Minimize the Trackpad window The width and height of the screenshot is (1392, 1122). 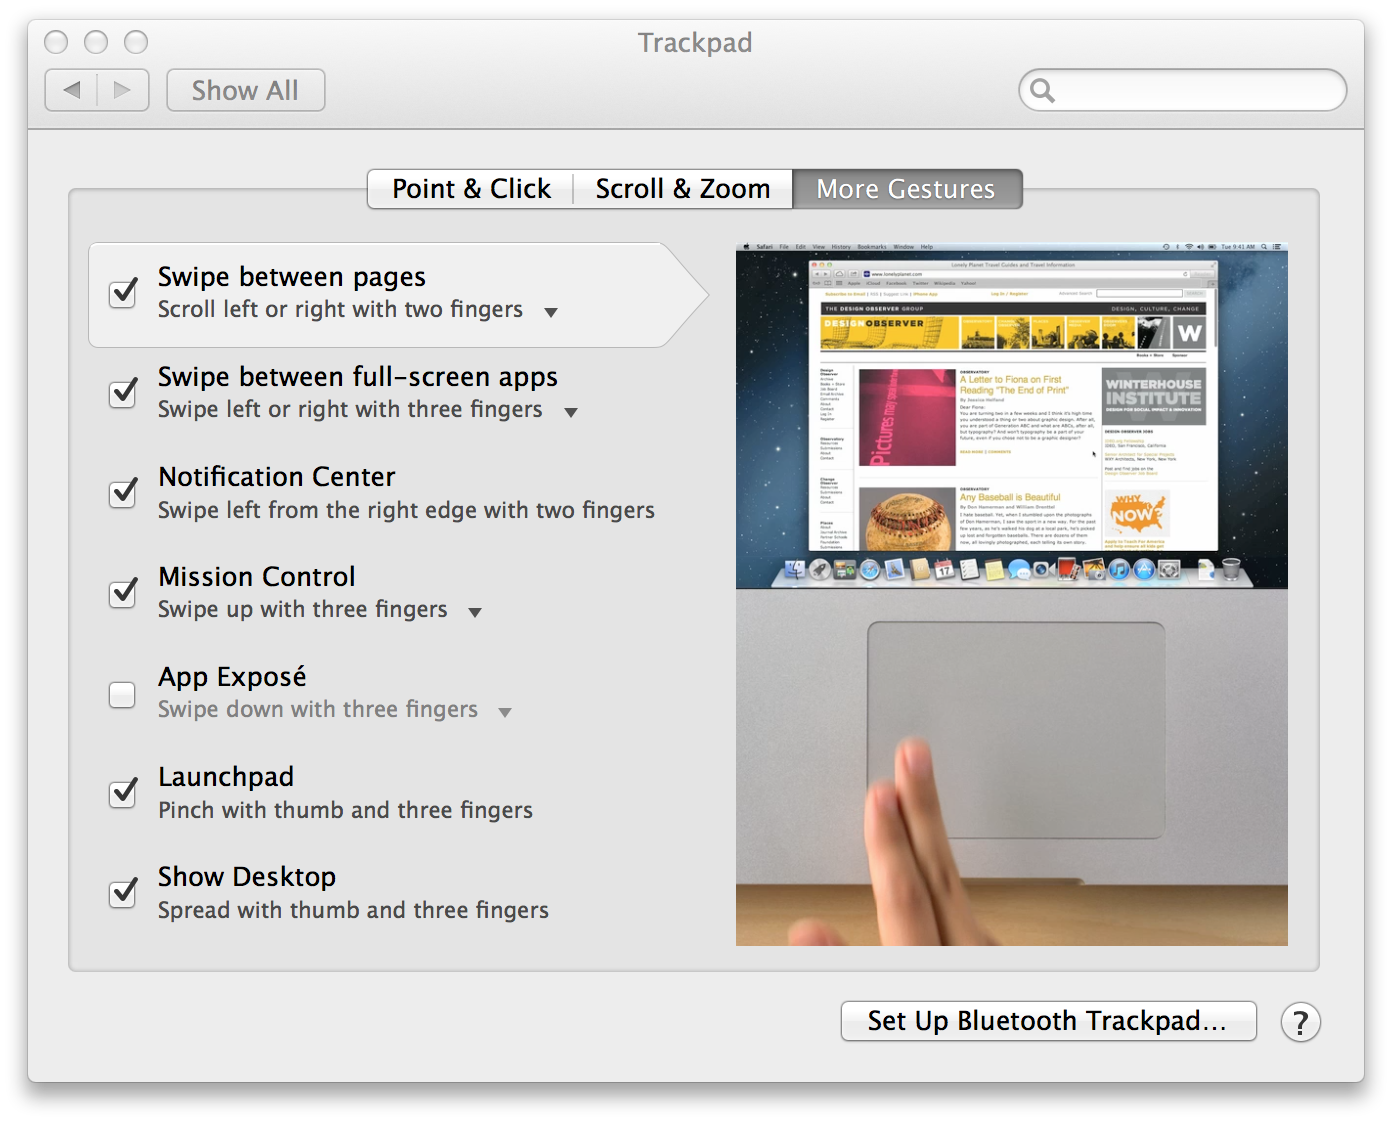click(x=96, y=42)
